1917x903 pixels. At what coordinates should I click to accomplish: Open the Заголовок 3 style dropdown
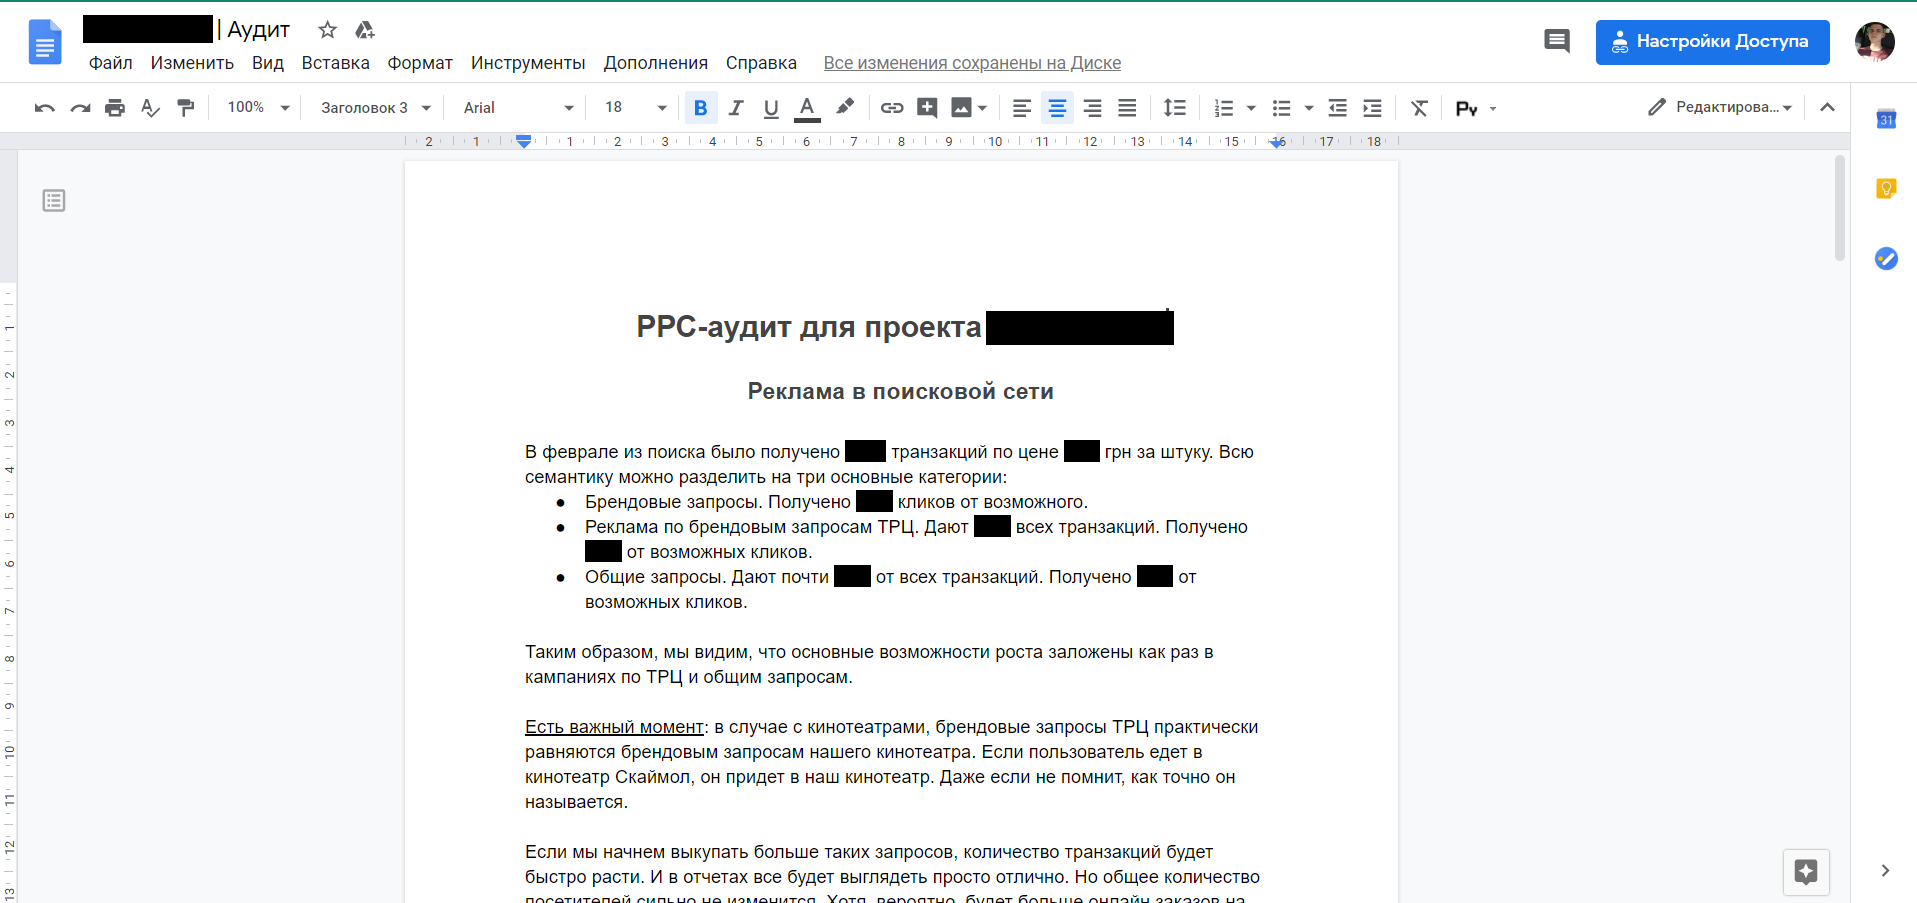pos(376,108)
